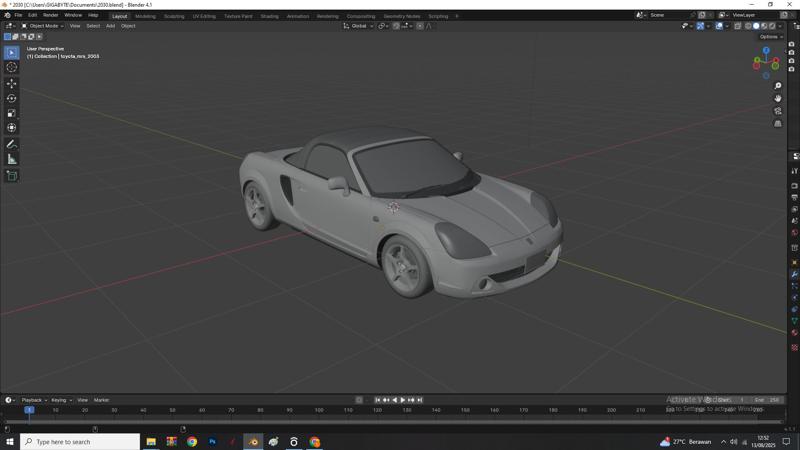Image resolution: width=800 pixels, height=450 pixels.
Task: Open the Global transform orientation dropdown
Action: click(359, 26)
